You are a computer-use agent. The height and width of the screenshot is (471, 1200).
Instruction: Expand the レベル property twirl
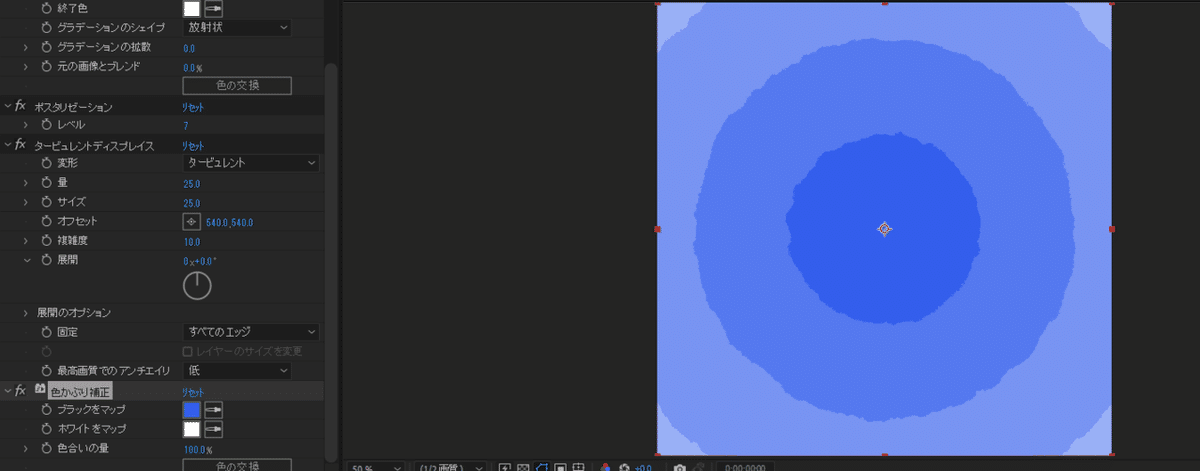tap(26, 125)
